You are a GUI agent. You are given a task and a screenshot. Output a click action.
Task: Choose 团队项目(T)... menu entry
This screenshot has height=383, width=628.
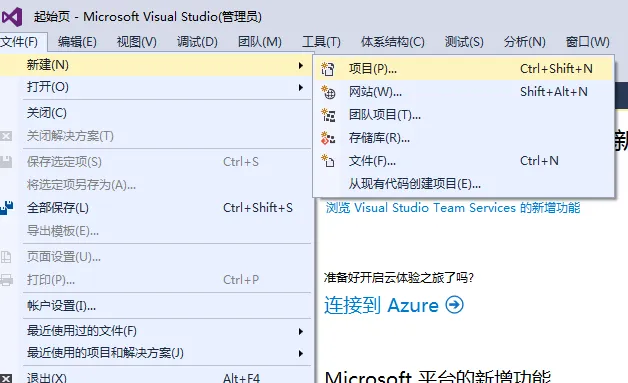[464, 115]
